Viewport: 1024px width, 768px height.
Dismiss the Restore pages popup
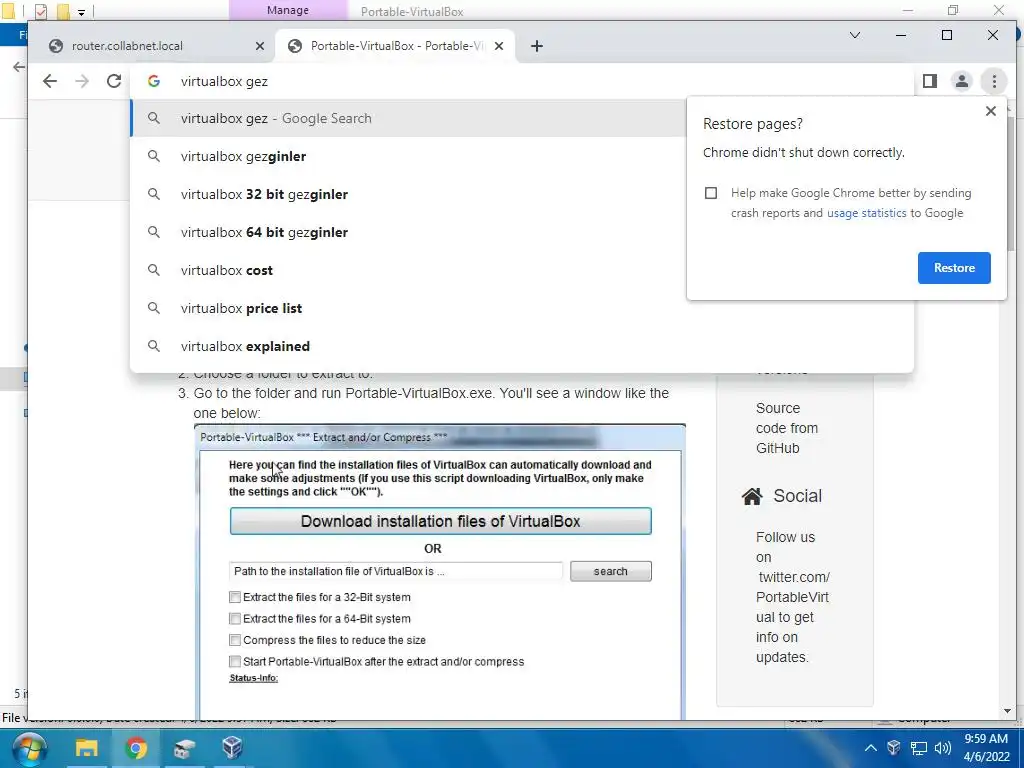(990, 111)
